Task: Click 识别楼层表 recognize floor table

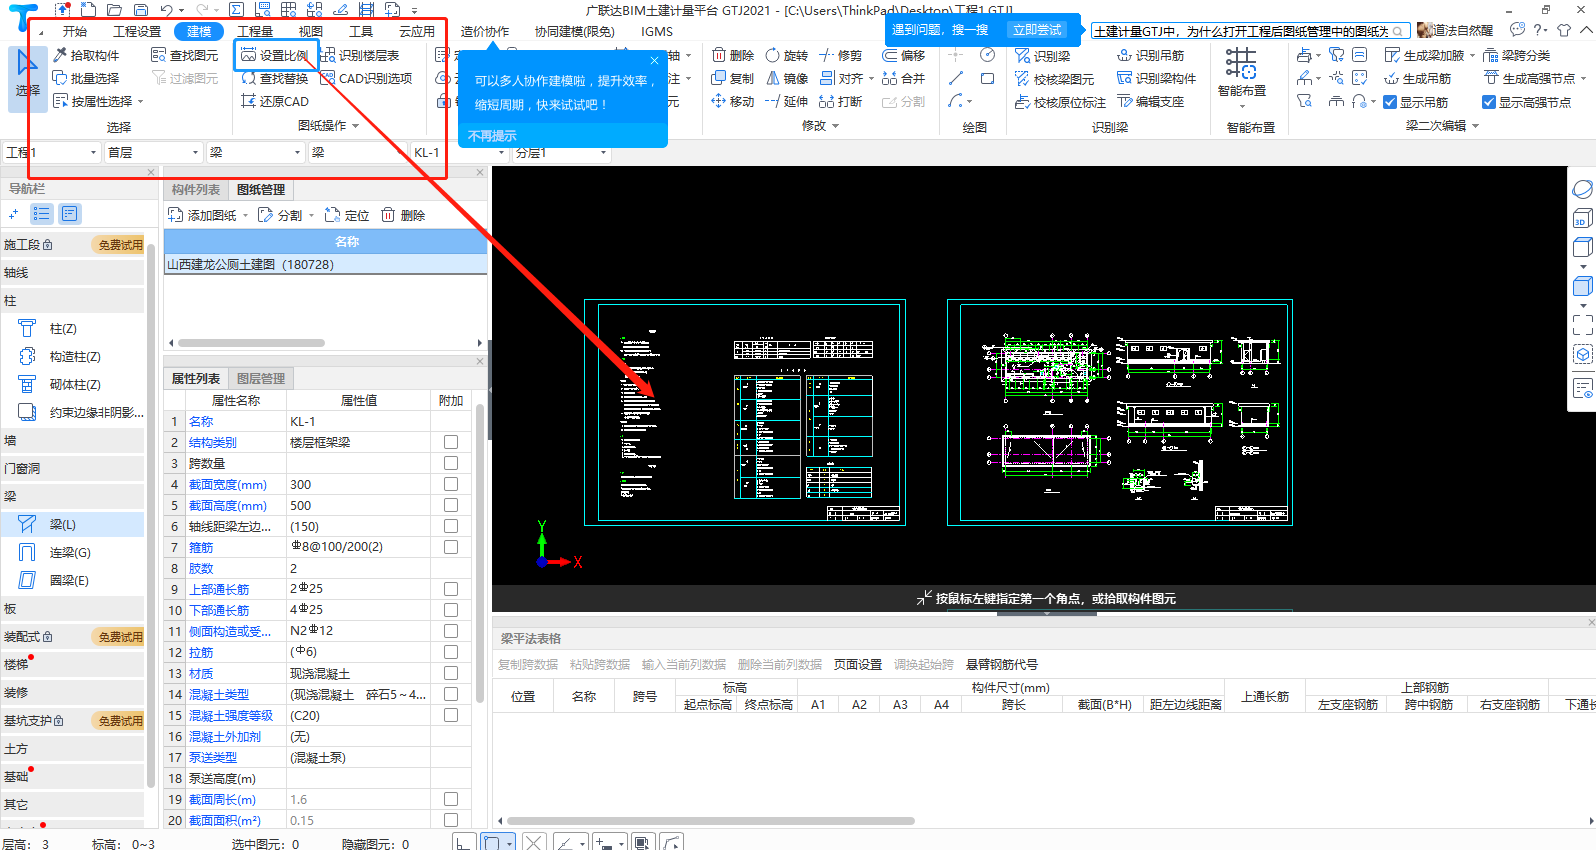Action: [x=360, y=55]
